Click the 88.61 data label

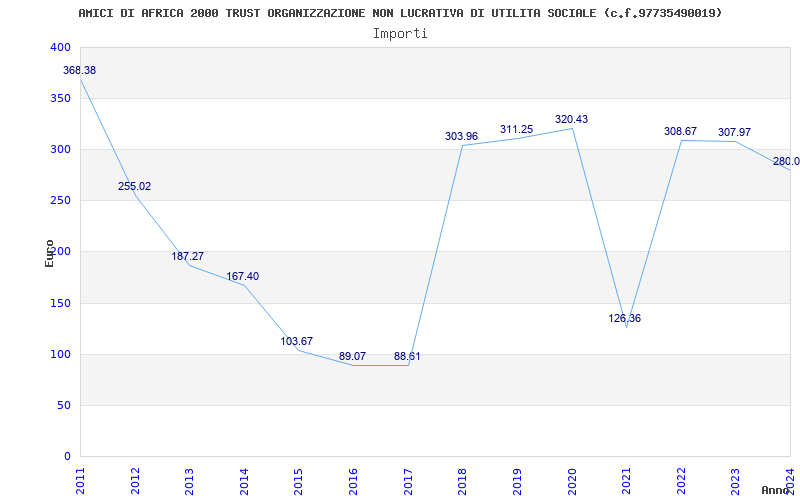[407, 356]
